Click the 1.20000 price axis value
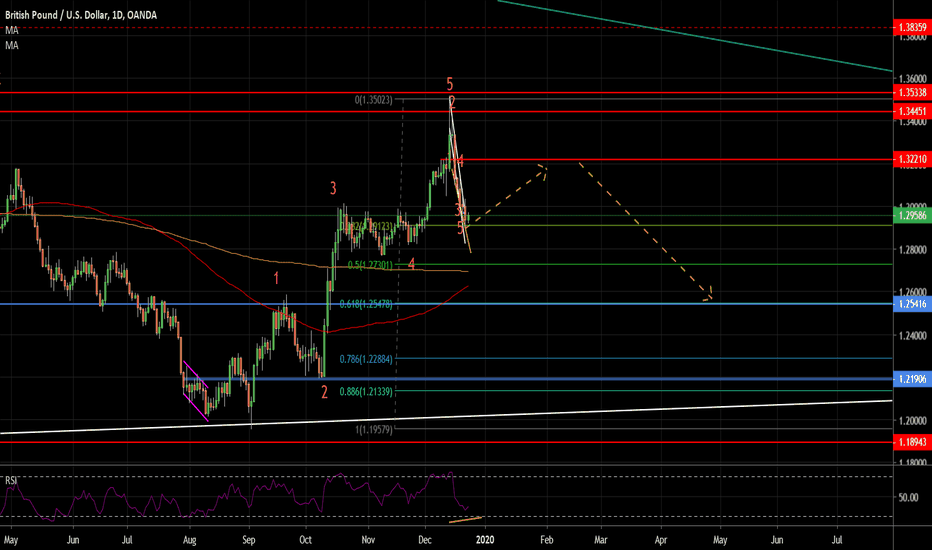 click(912, 420)
